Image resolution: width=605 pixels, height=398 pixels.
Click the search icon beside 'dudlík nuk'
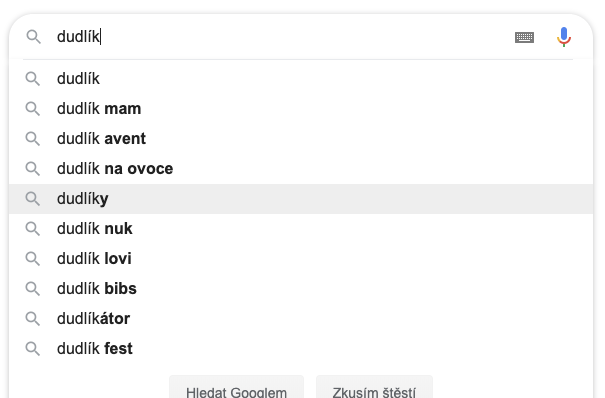[x=33, y=229]
